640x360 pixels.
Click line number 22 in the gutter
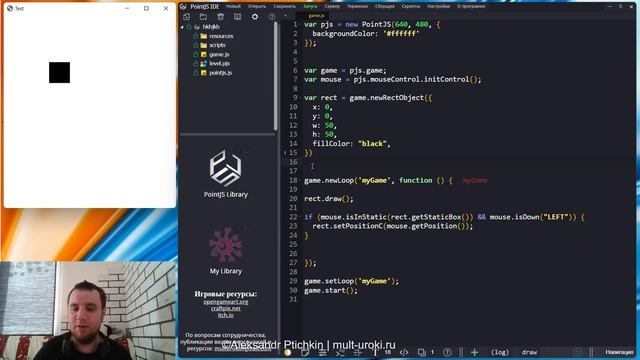tap(293, 217)
